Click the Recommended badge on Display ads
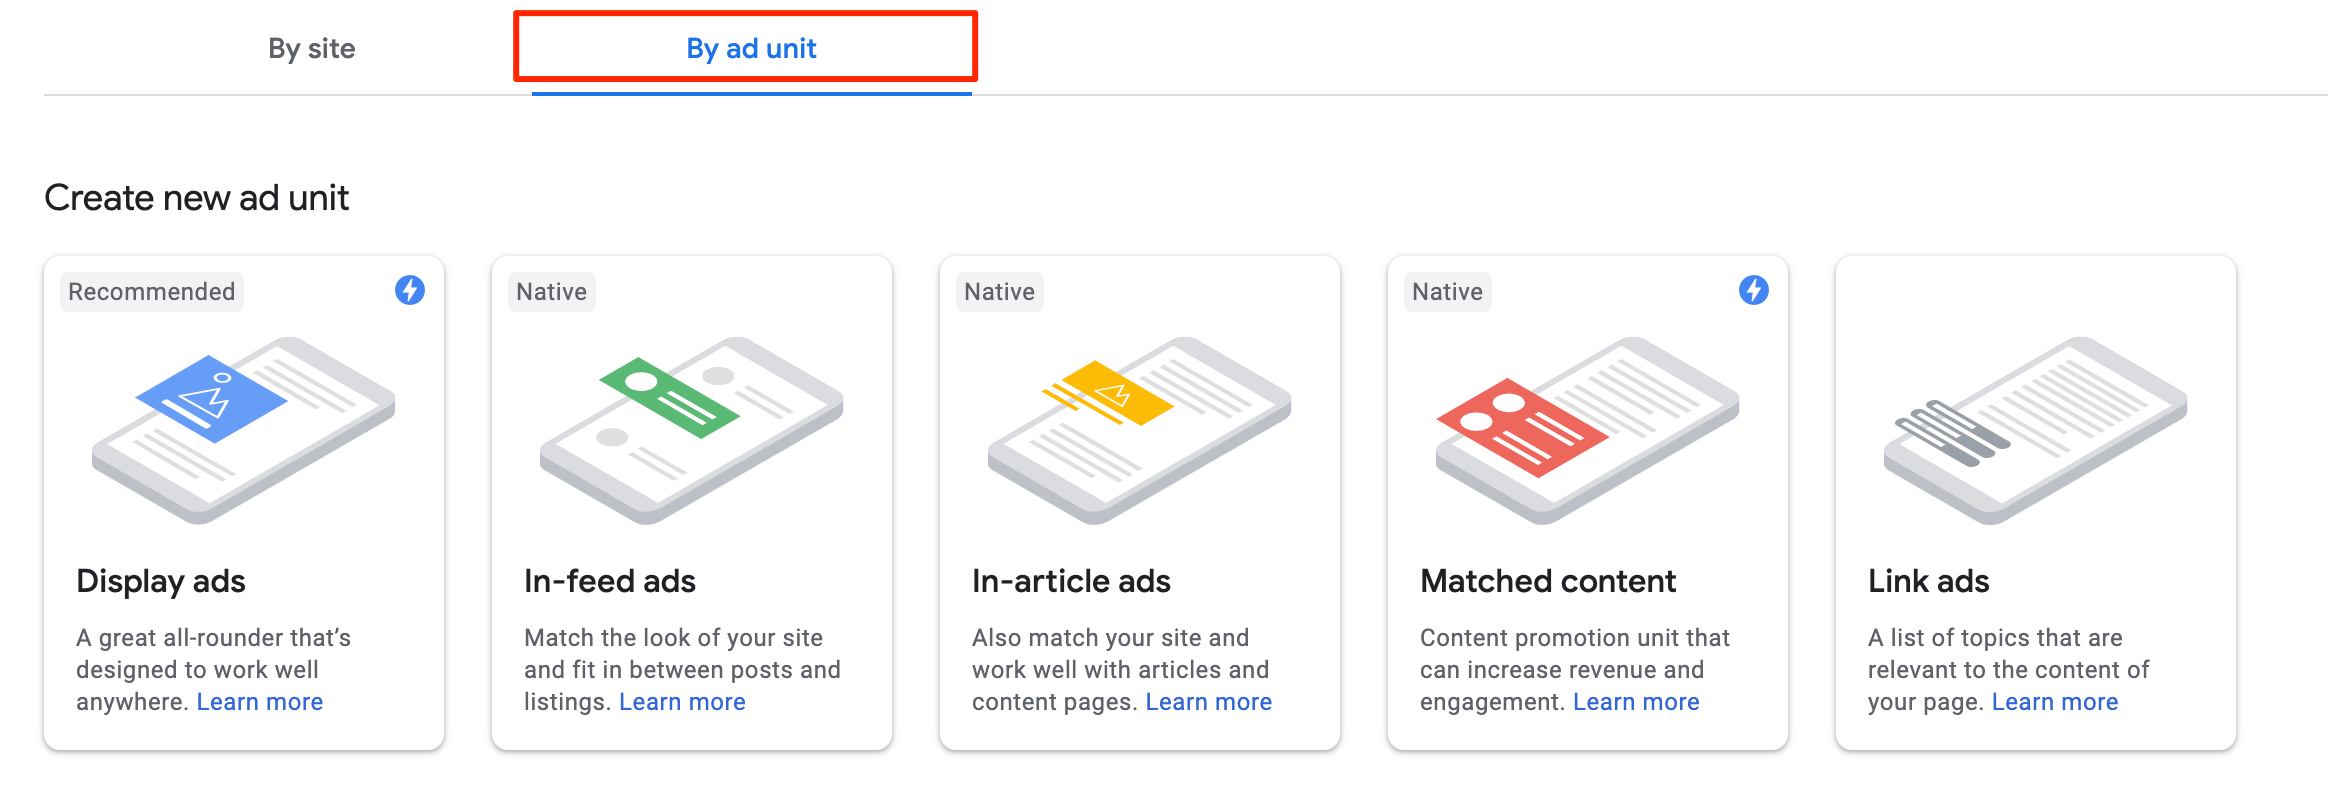This screenshot has width=2328, height=808. click(x=152, y=292)
